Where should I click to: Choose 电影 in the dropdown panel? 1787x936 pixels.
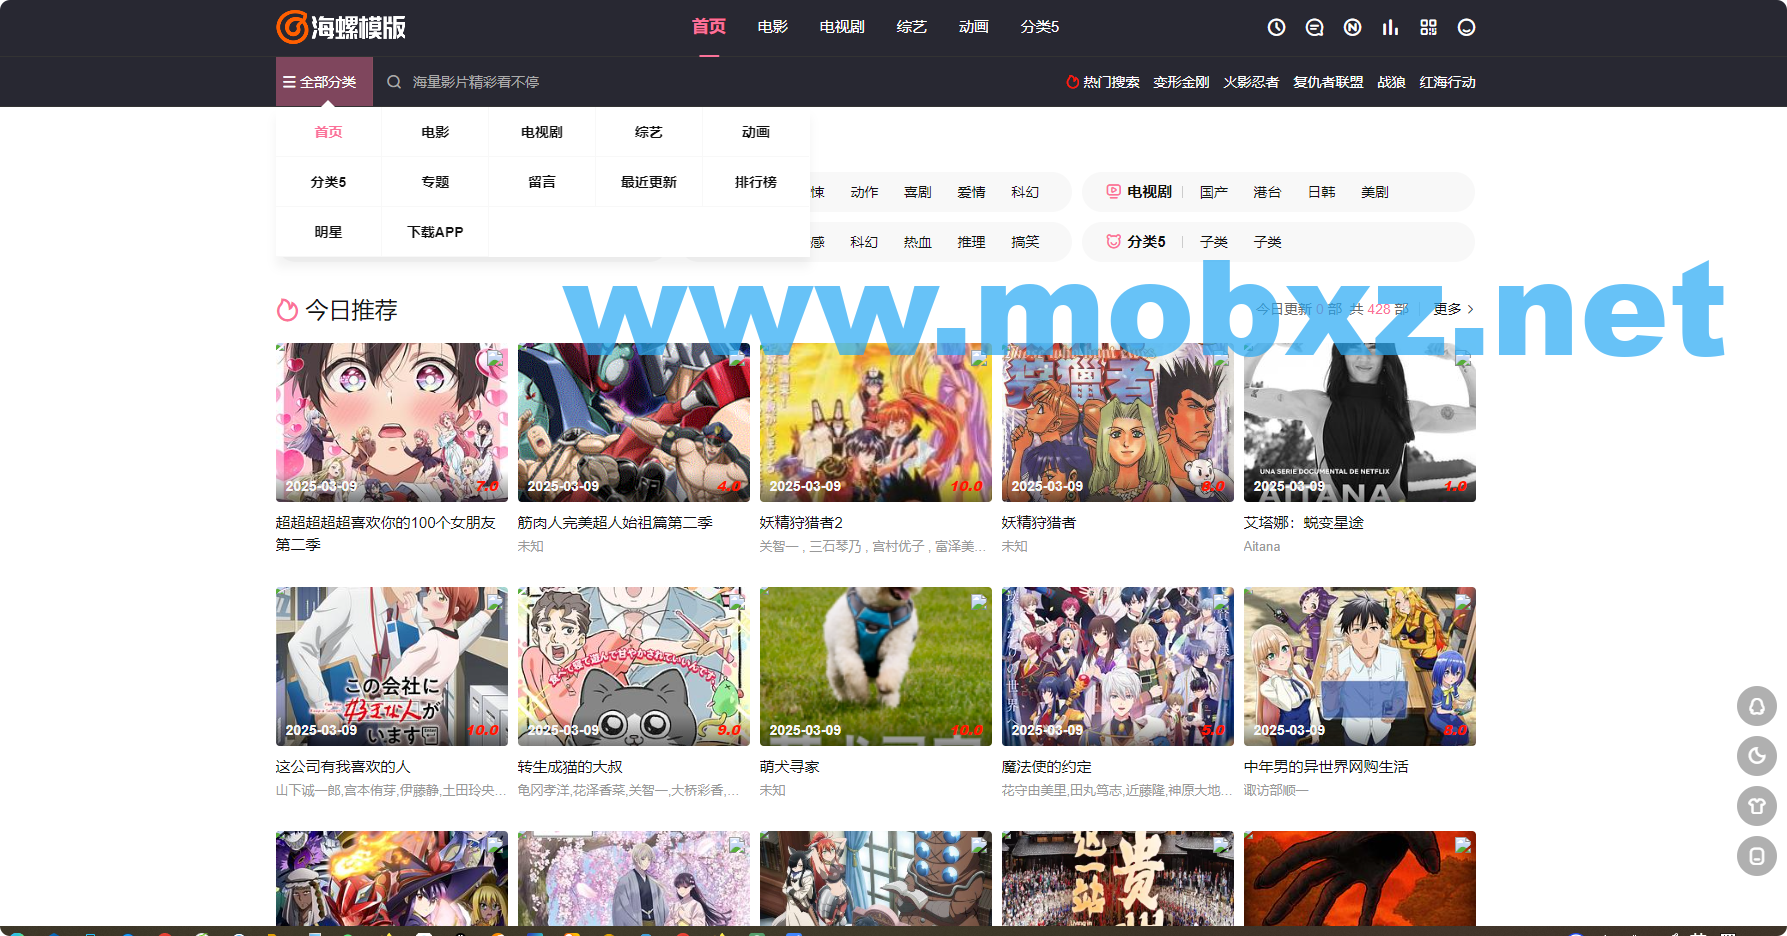(435, 132)
